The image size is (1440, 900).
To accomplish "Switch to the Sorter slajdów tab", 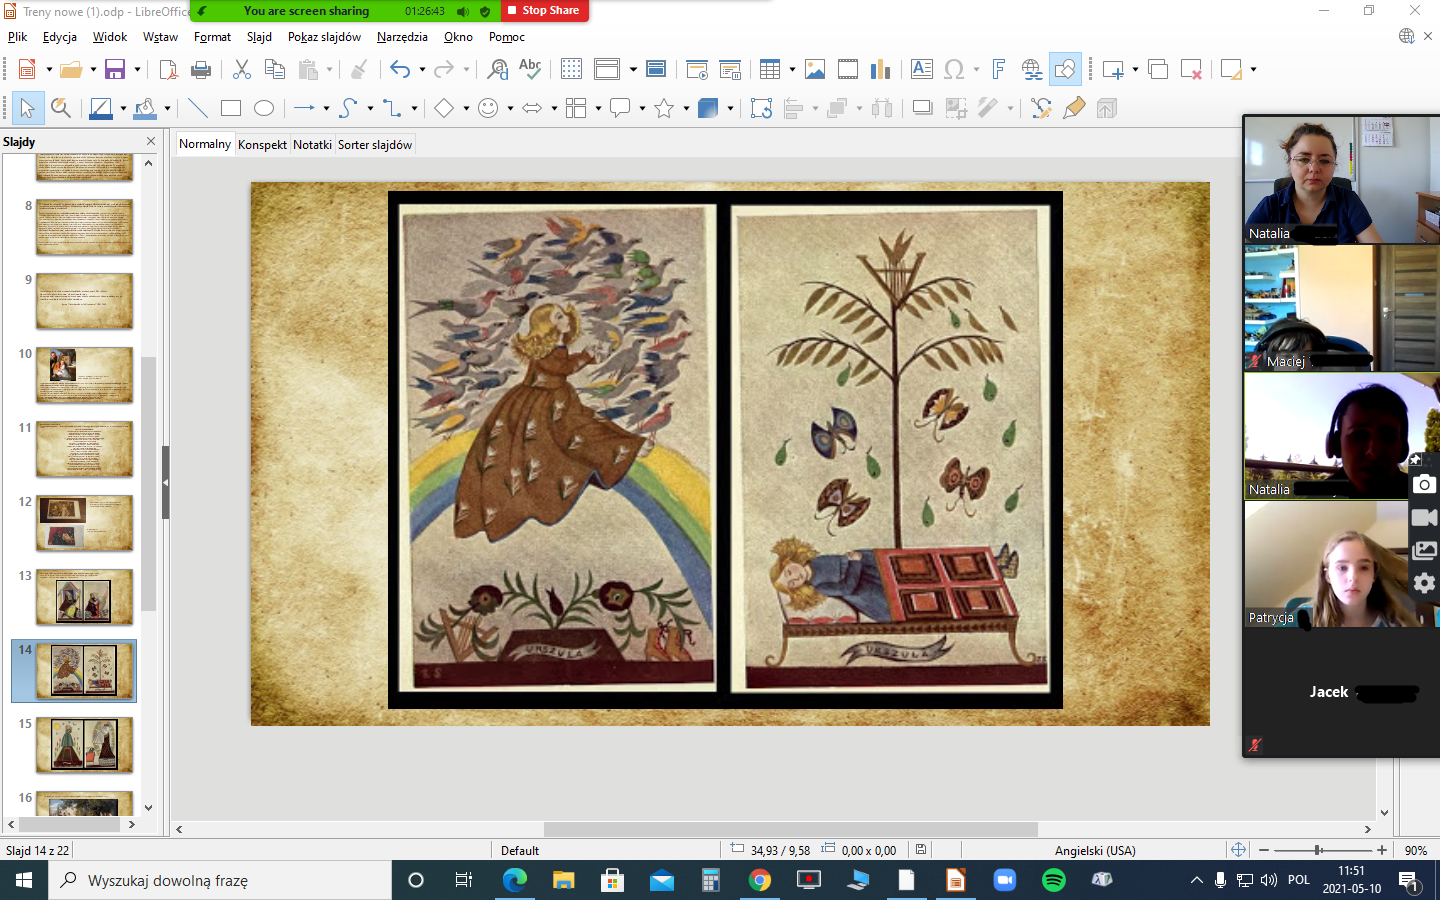I will 375,144.
